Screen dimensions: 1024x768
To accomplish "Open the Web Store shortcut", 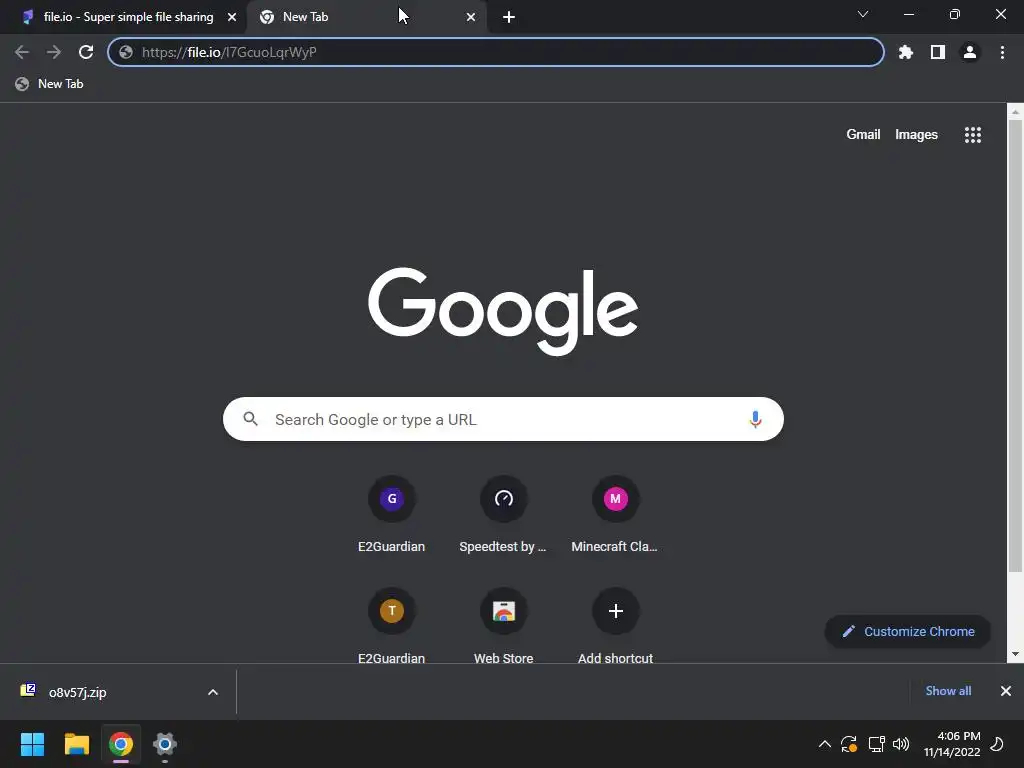I will [x=504, y=611].
